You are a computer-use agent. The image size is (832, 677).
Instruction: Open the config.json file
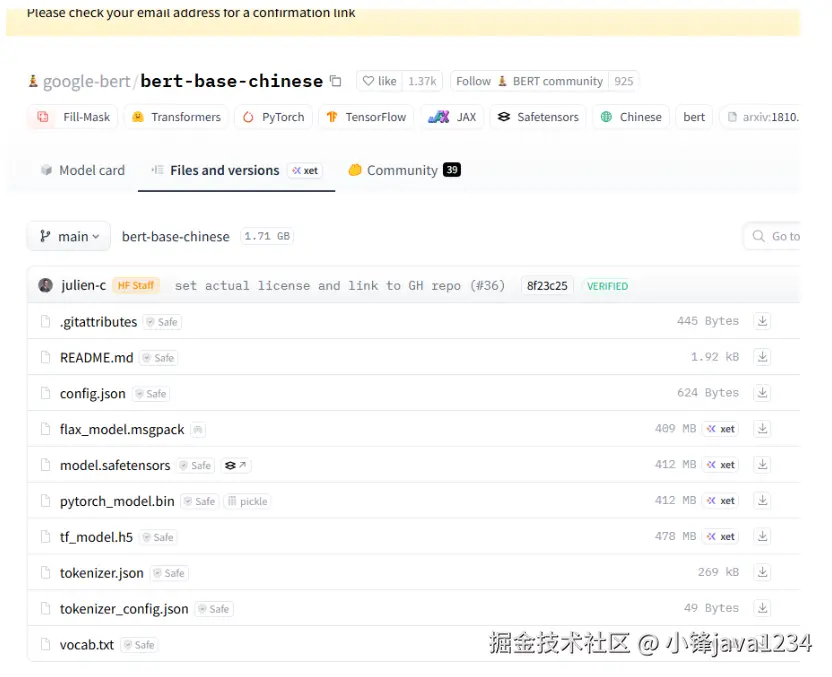93,394
